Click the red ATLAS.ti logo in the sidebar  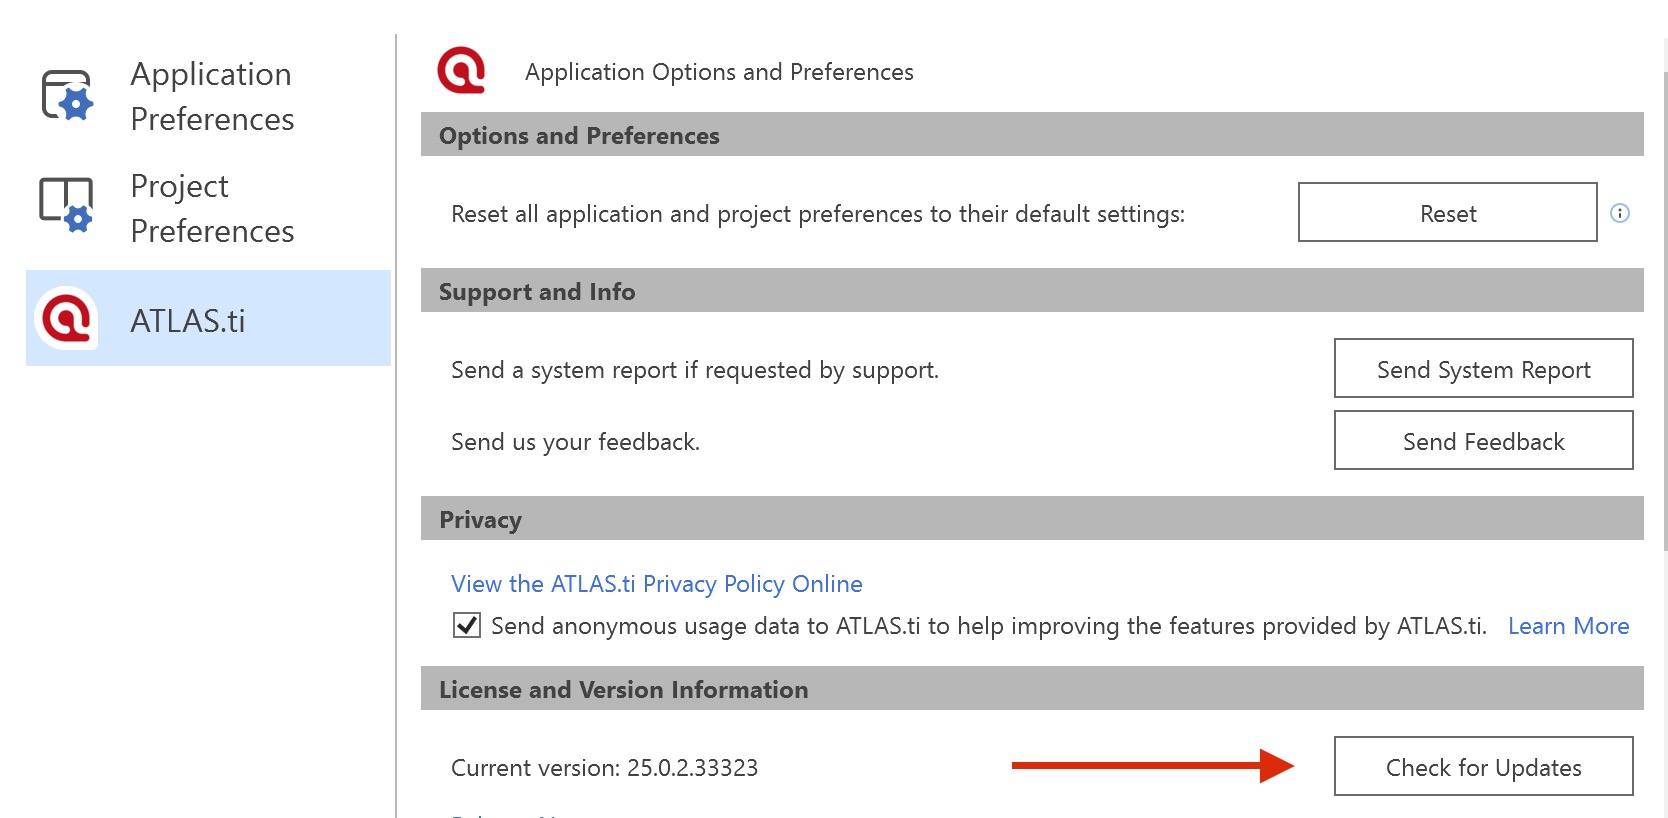pos(66,319)
